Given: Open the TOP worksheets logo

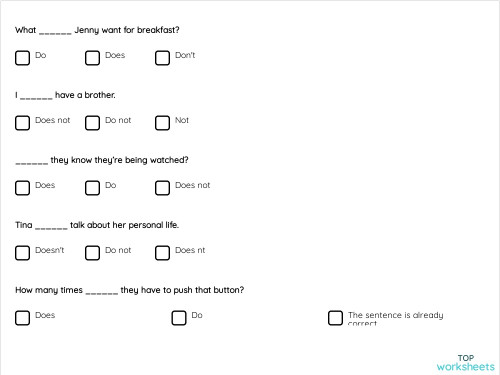Looking at the screenshot, I should 466,363.
